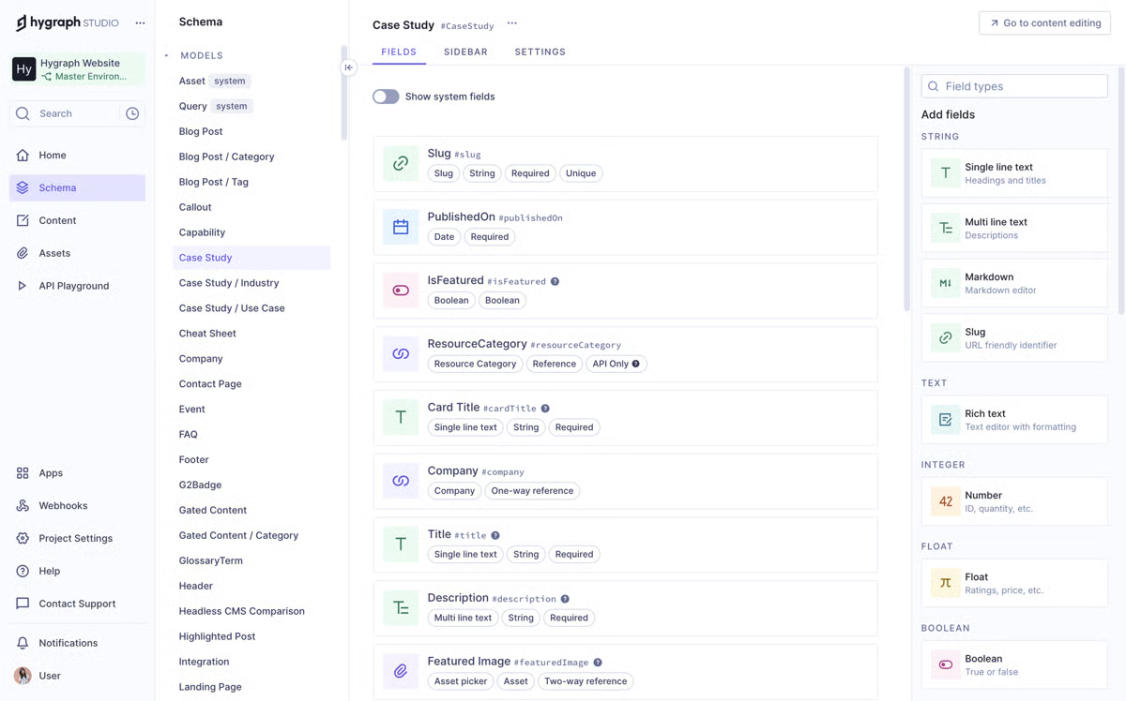The height and width of the screenshot is (701, 1126).
Task: Add a Markdown field type
Action: tap(1013, 283)
